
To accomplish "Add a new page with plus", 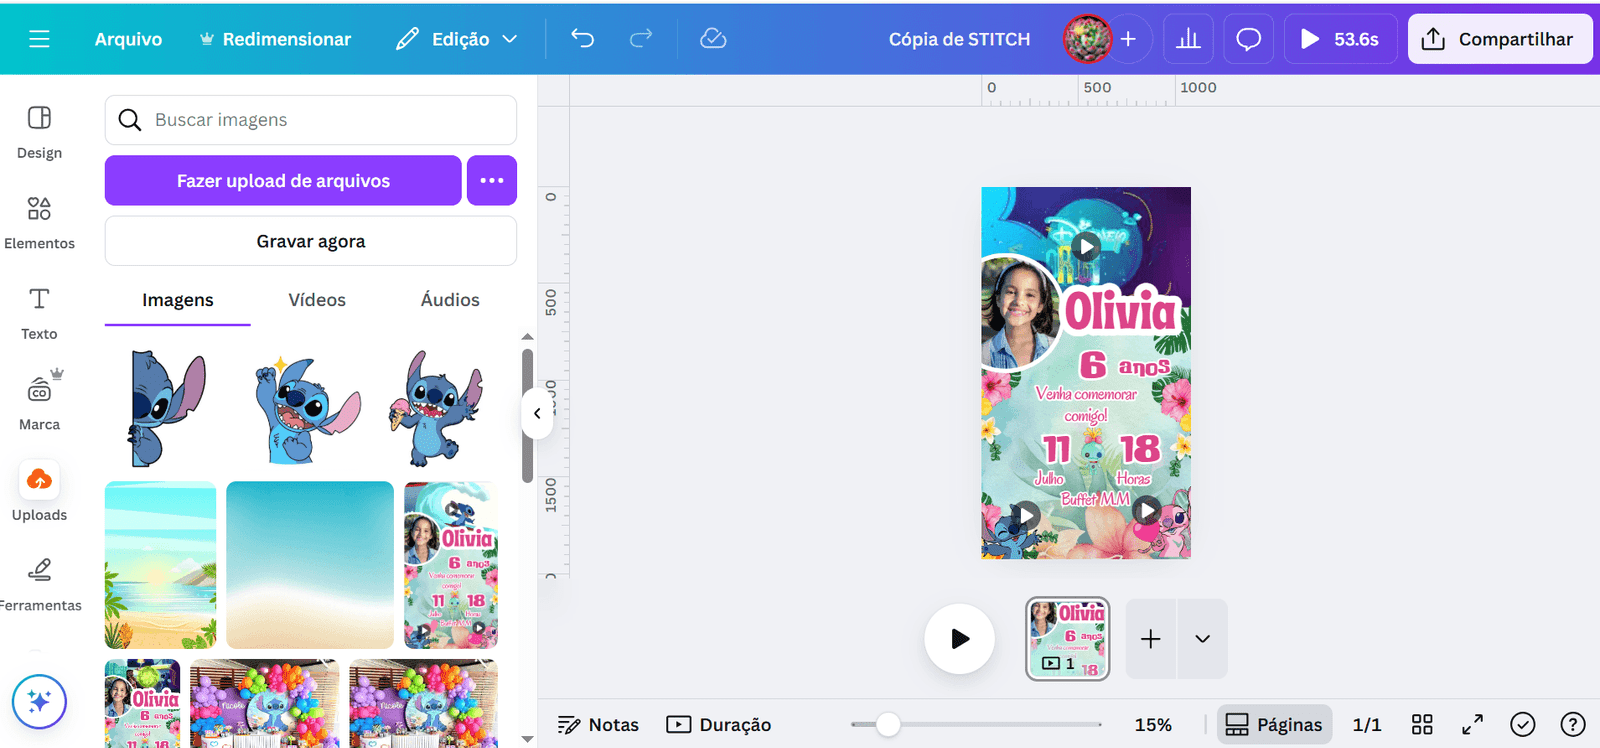I will [1151, 639].
